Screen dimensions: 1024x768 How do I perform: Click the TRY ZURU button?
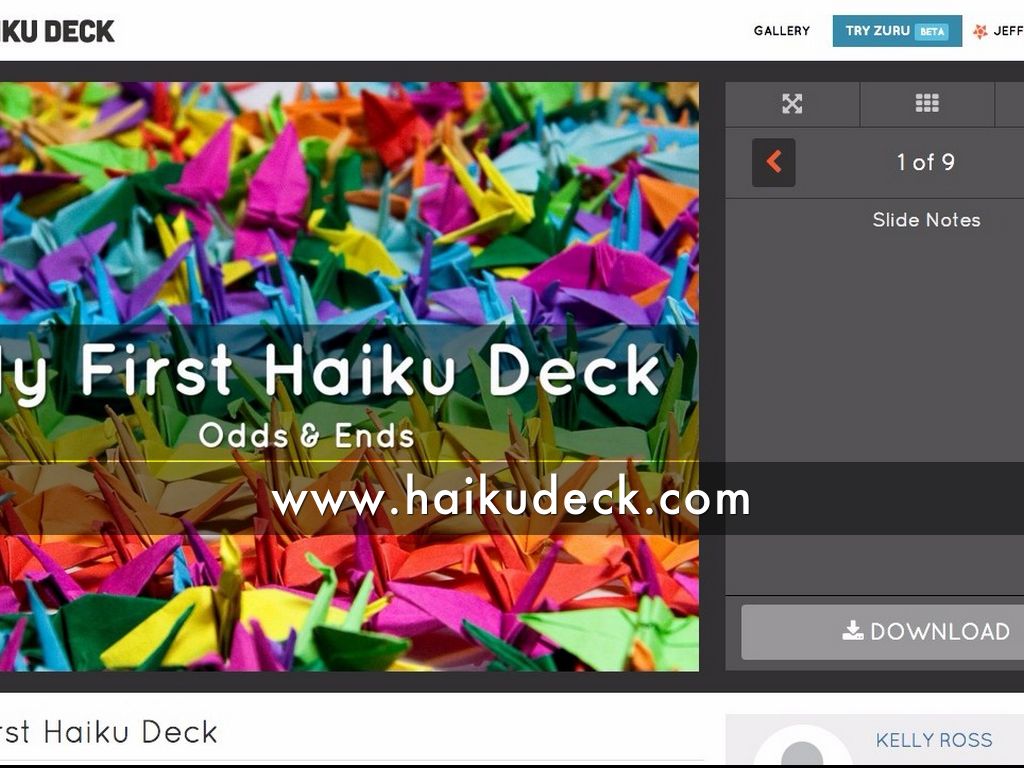click(897, 31)
